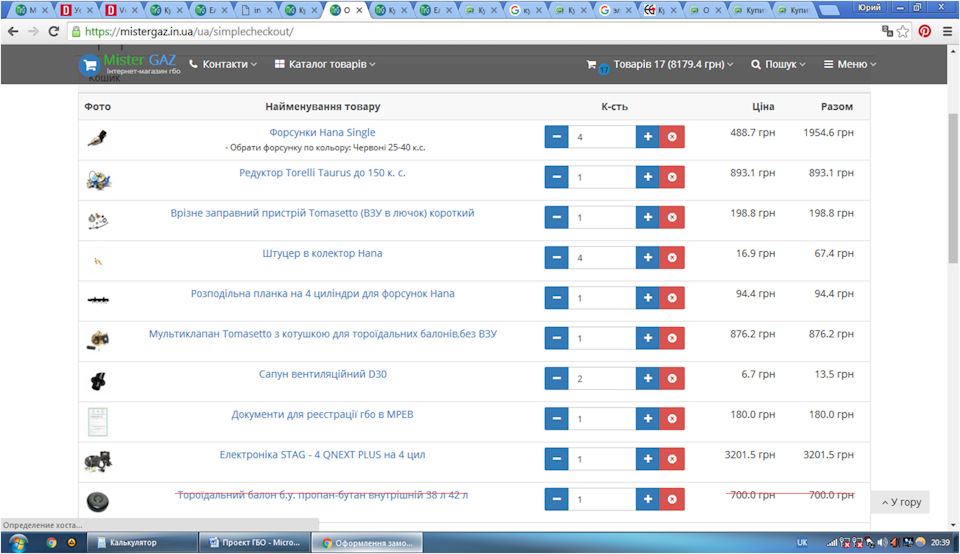Remove Електроніка STAG - 4 QNEXT PLUS item
The height and width of the screenshot is (554, 960).
point(672,459)
